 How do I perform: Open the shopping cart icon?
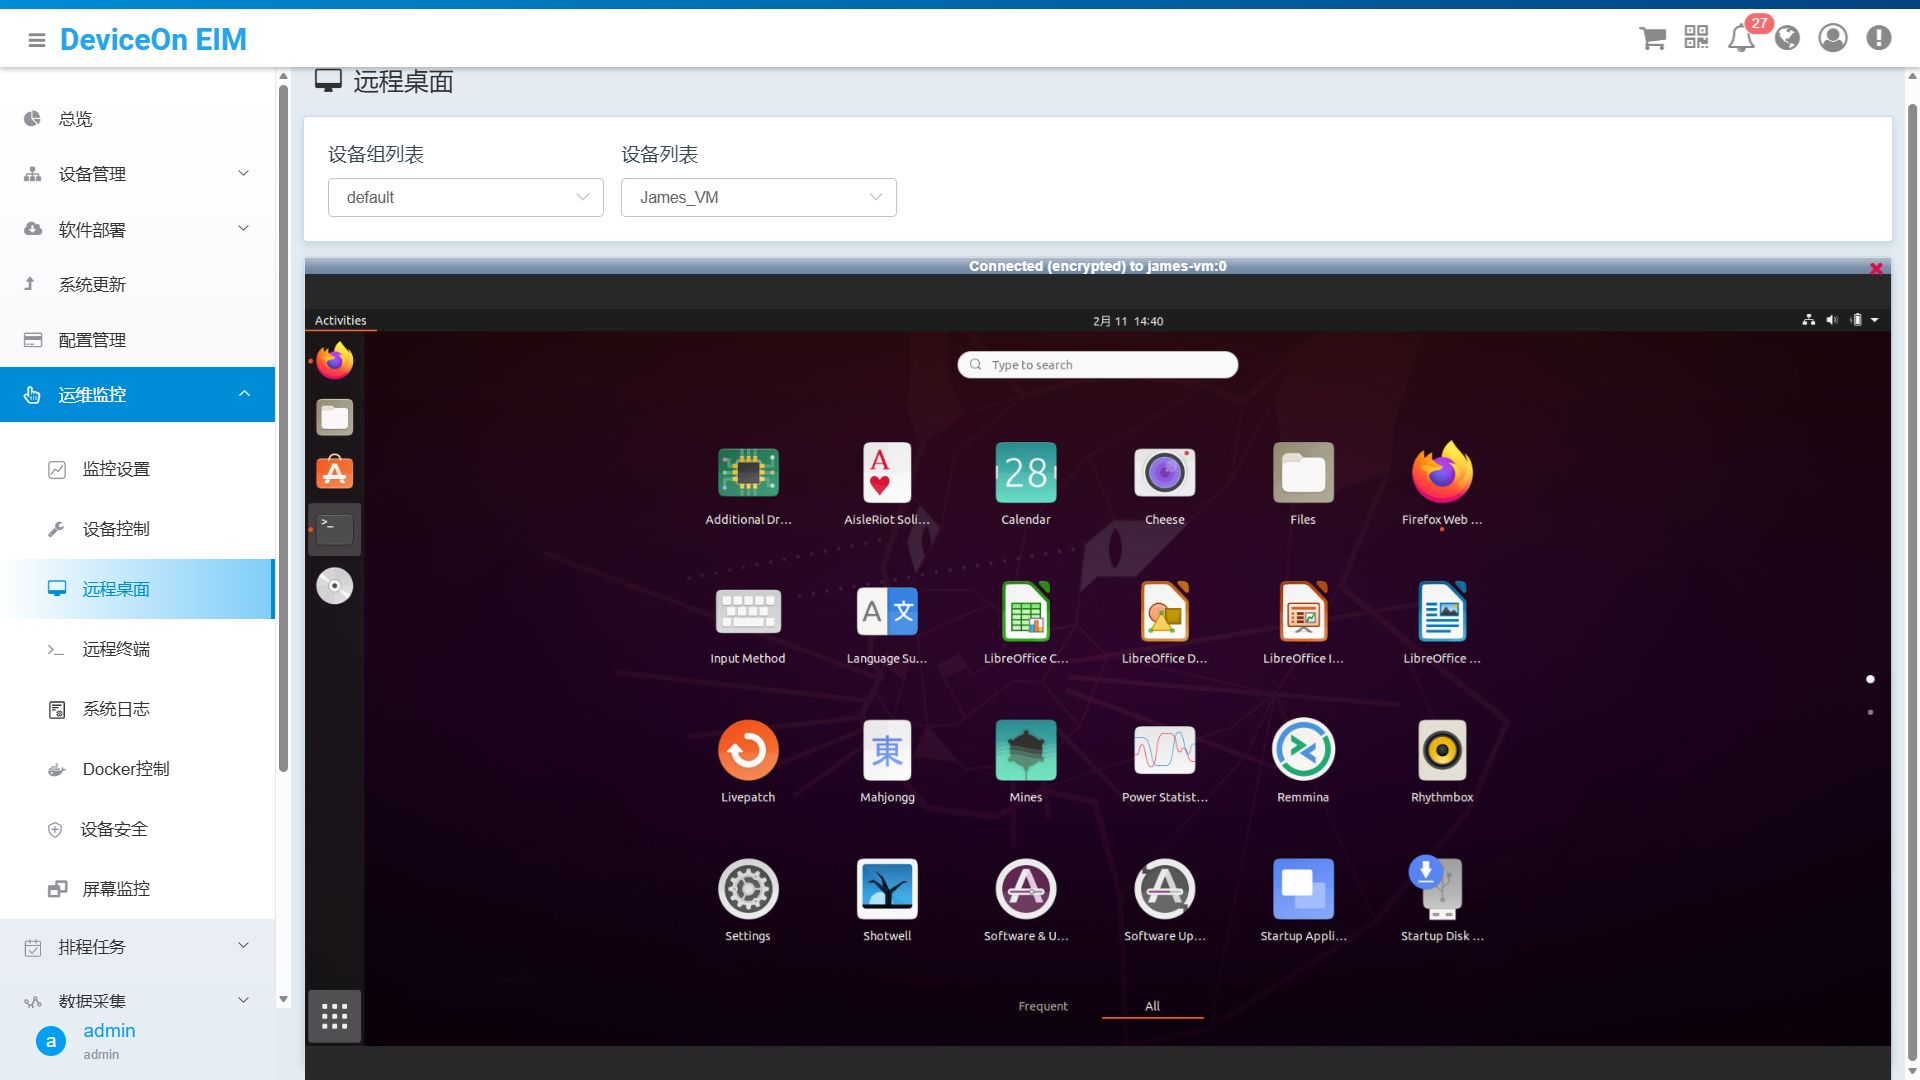pyautogui.click(x=1652, y=39)
